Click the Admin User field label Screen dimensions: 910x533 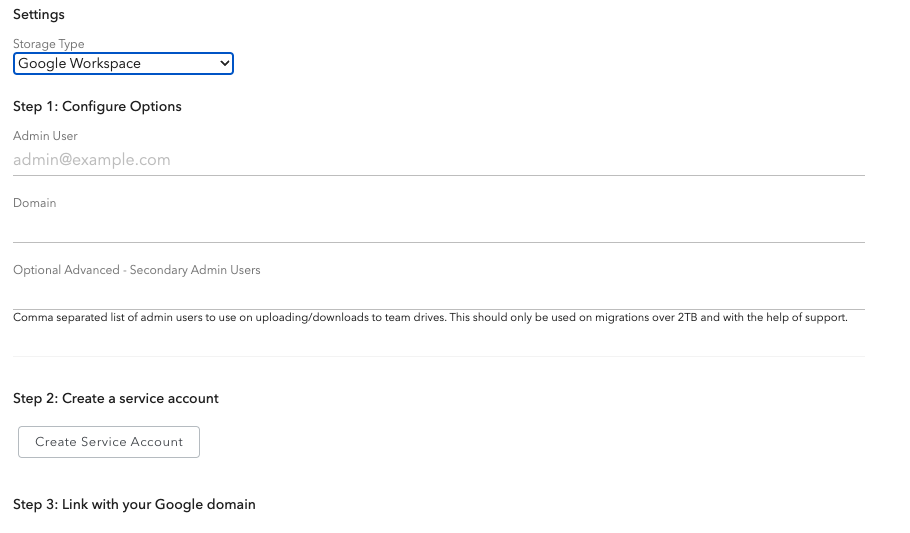45,136
